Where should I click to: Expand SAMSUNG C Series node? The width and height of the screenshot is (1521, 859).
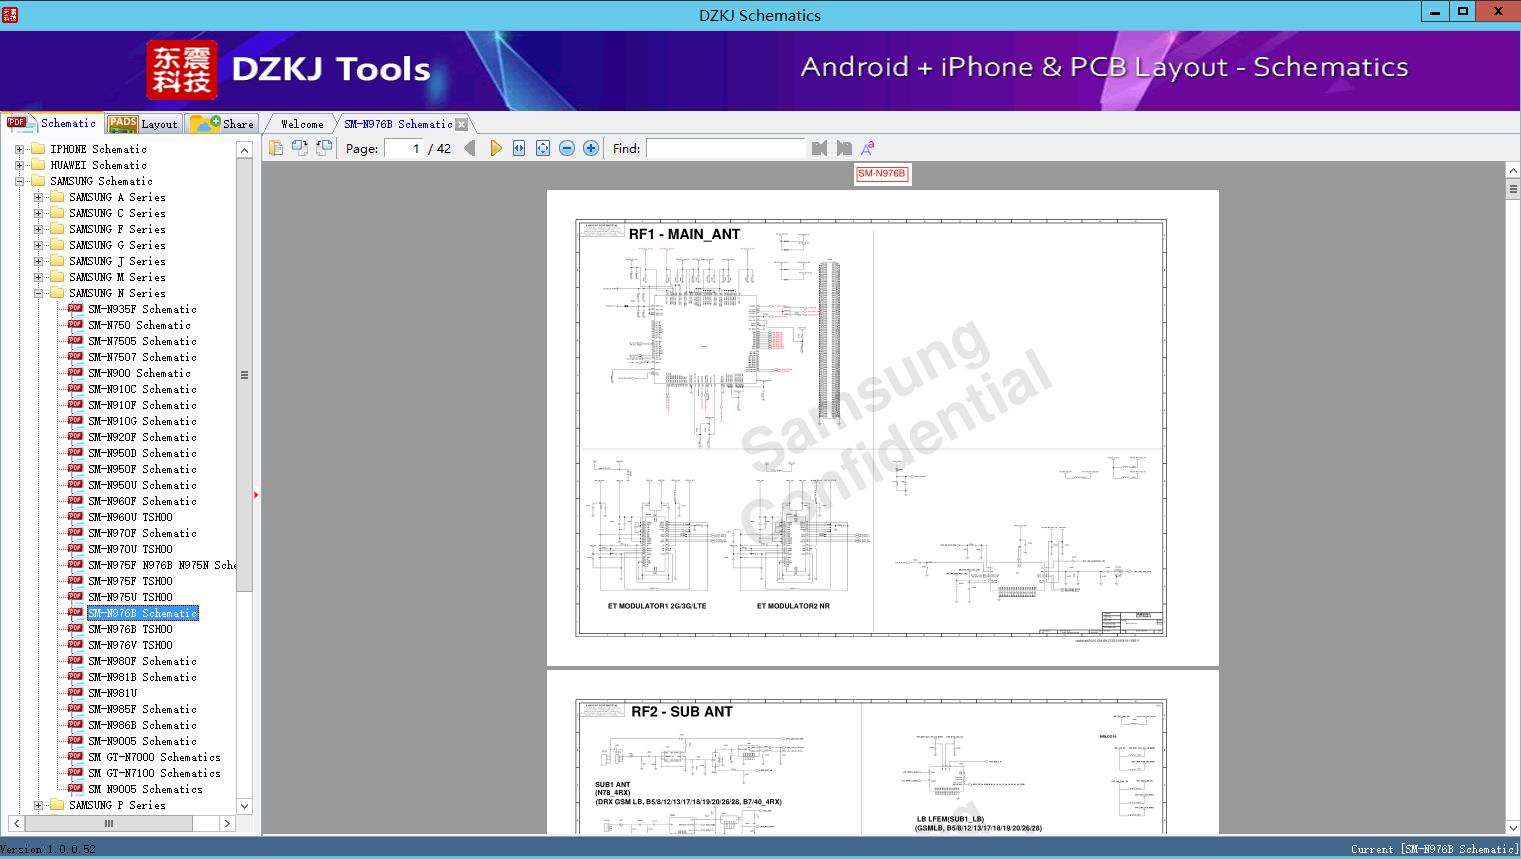38,213
